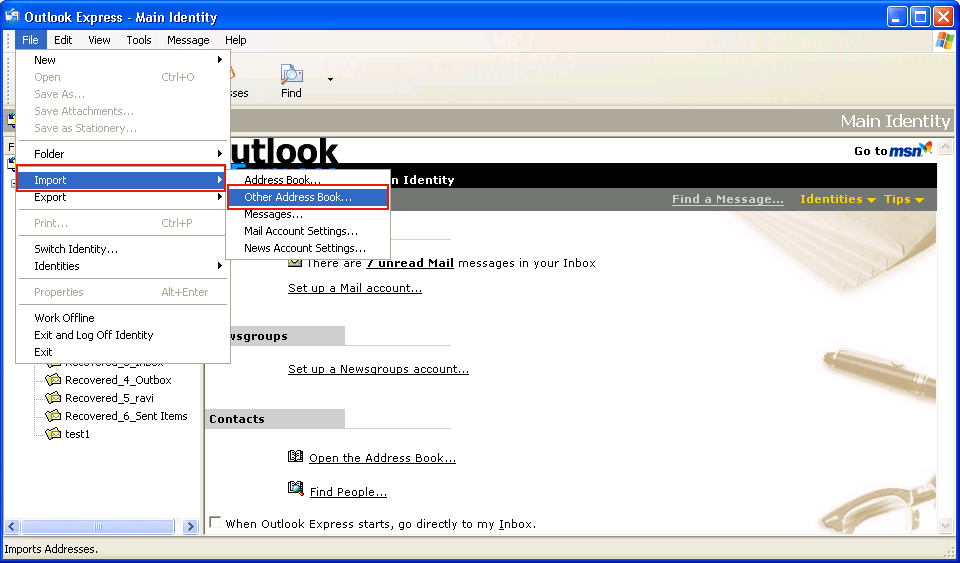
Task: Select Import in the File menu
Action: tap(121, 180)
